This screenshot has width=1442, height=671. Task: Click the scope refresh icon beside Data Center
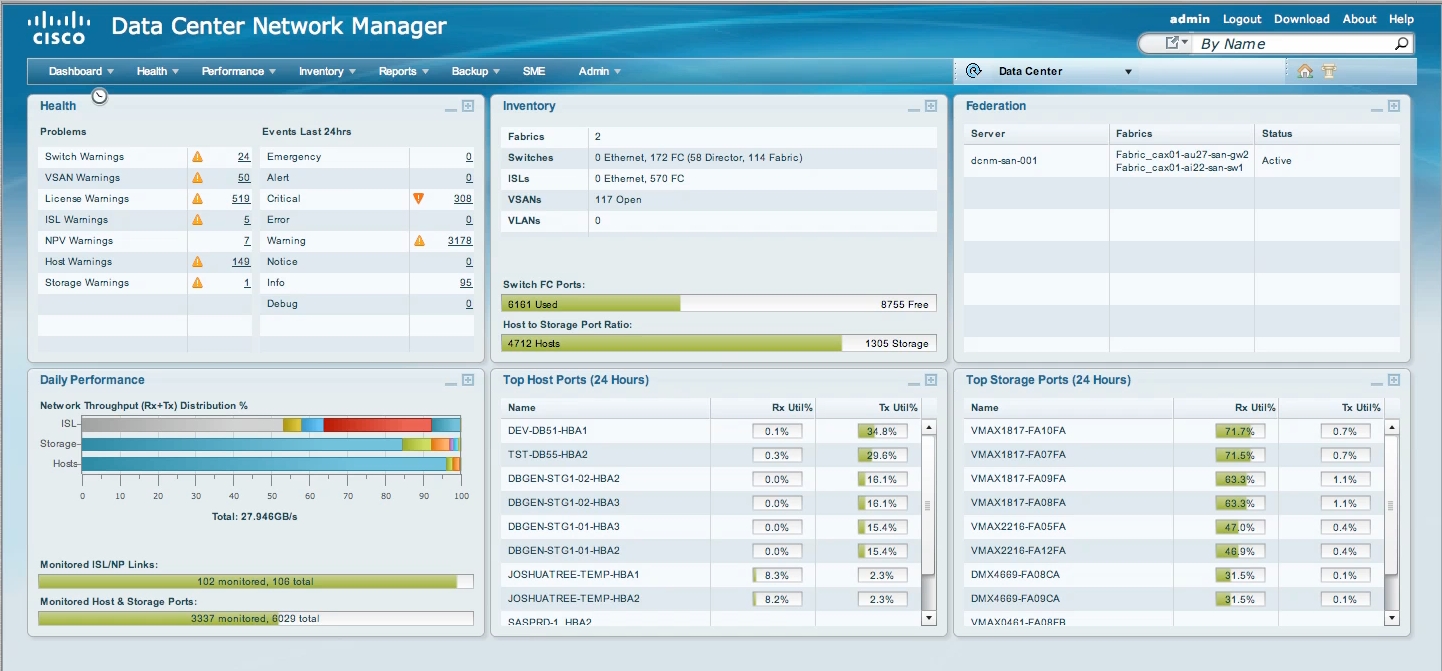[x=973, y=71]
